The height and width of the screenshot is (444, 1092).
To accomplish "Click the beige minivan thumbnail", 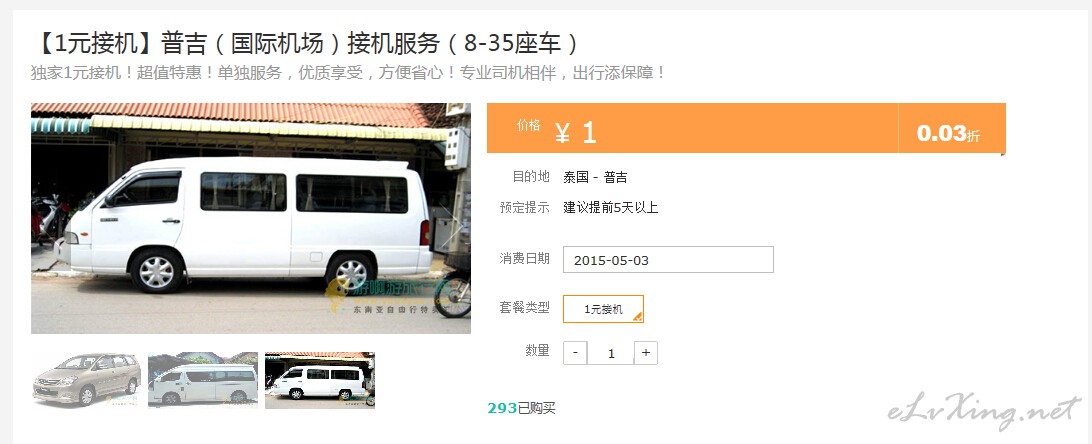I will [87, 380].
